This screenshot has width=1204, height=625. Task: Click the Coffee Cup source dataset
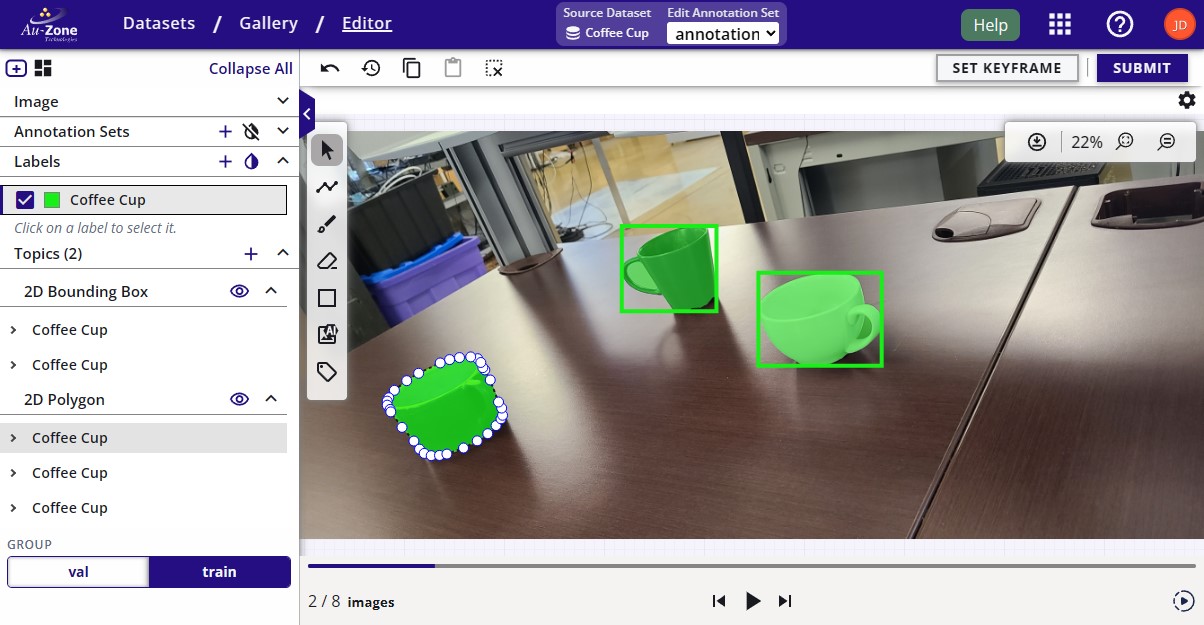(607, 33)
